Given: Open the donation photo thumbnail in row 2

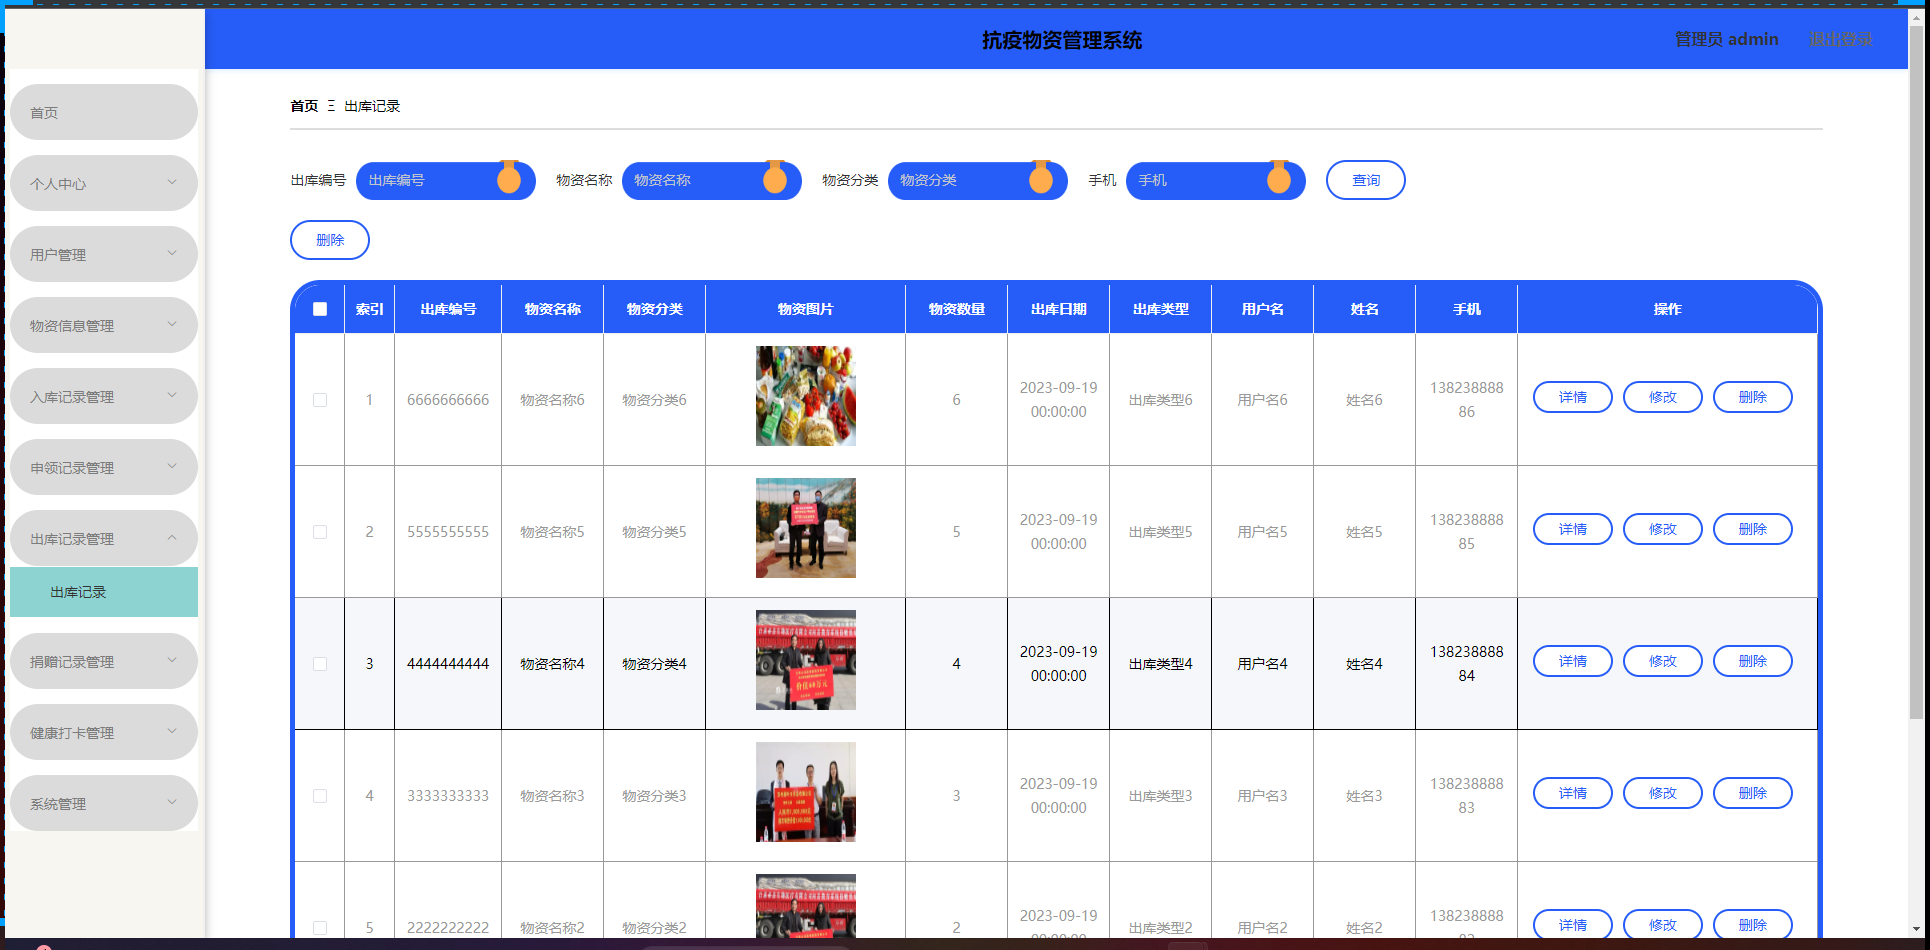Looking at the screenshot, I should (805, 528).
